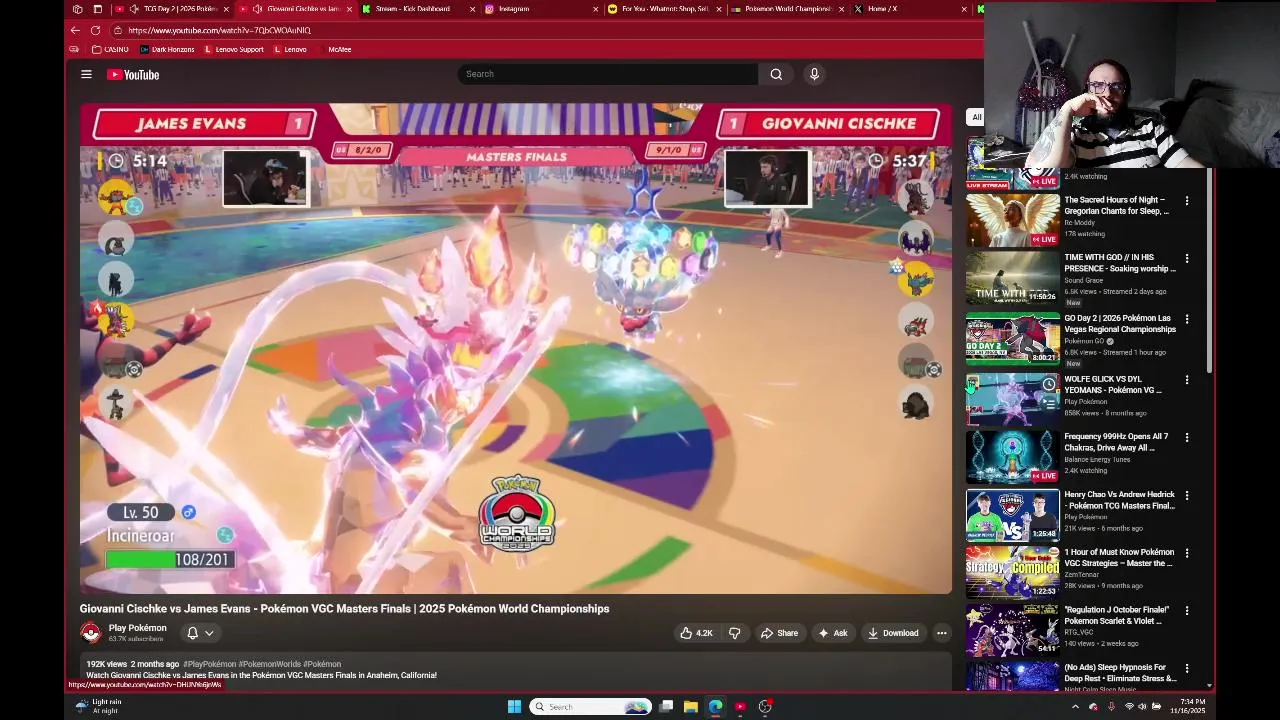Viewport: 1280px width, 720px height.
Task: Open options for GO Day 2 video
Action: 1187,319
